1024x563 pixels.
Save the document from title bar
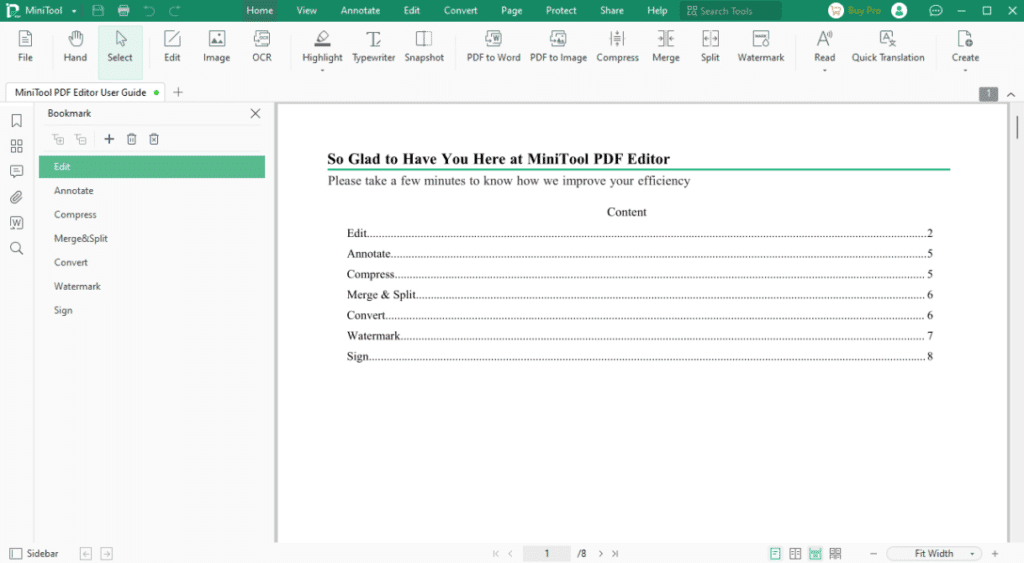tap(98, 10)
